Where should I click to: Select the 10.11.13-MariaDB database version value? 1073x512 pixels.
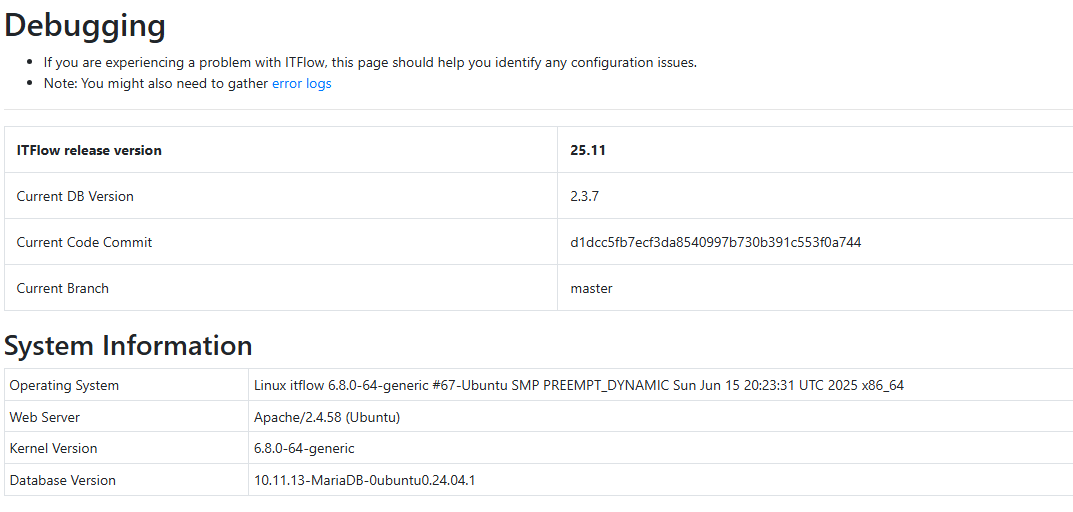coord(364,480)
